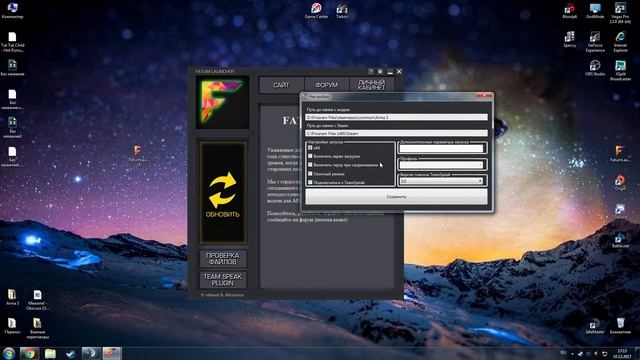Open the Memorial Obscura desktop file icon
Image resolution: width=640 pixels, height=360 pixels.
point(38,300)
